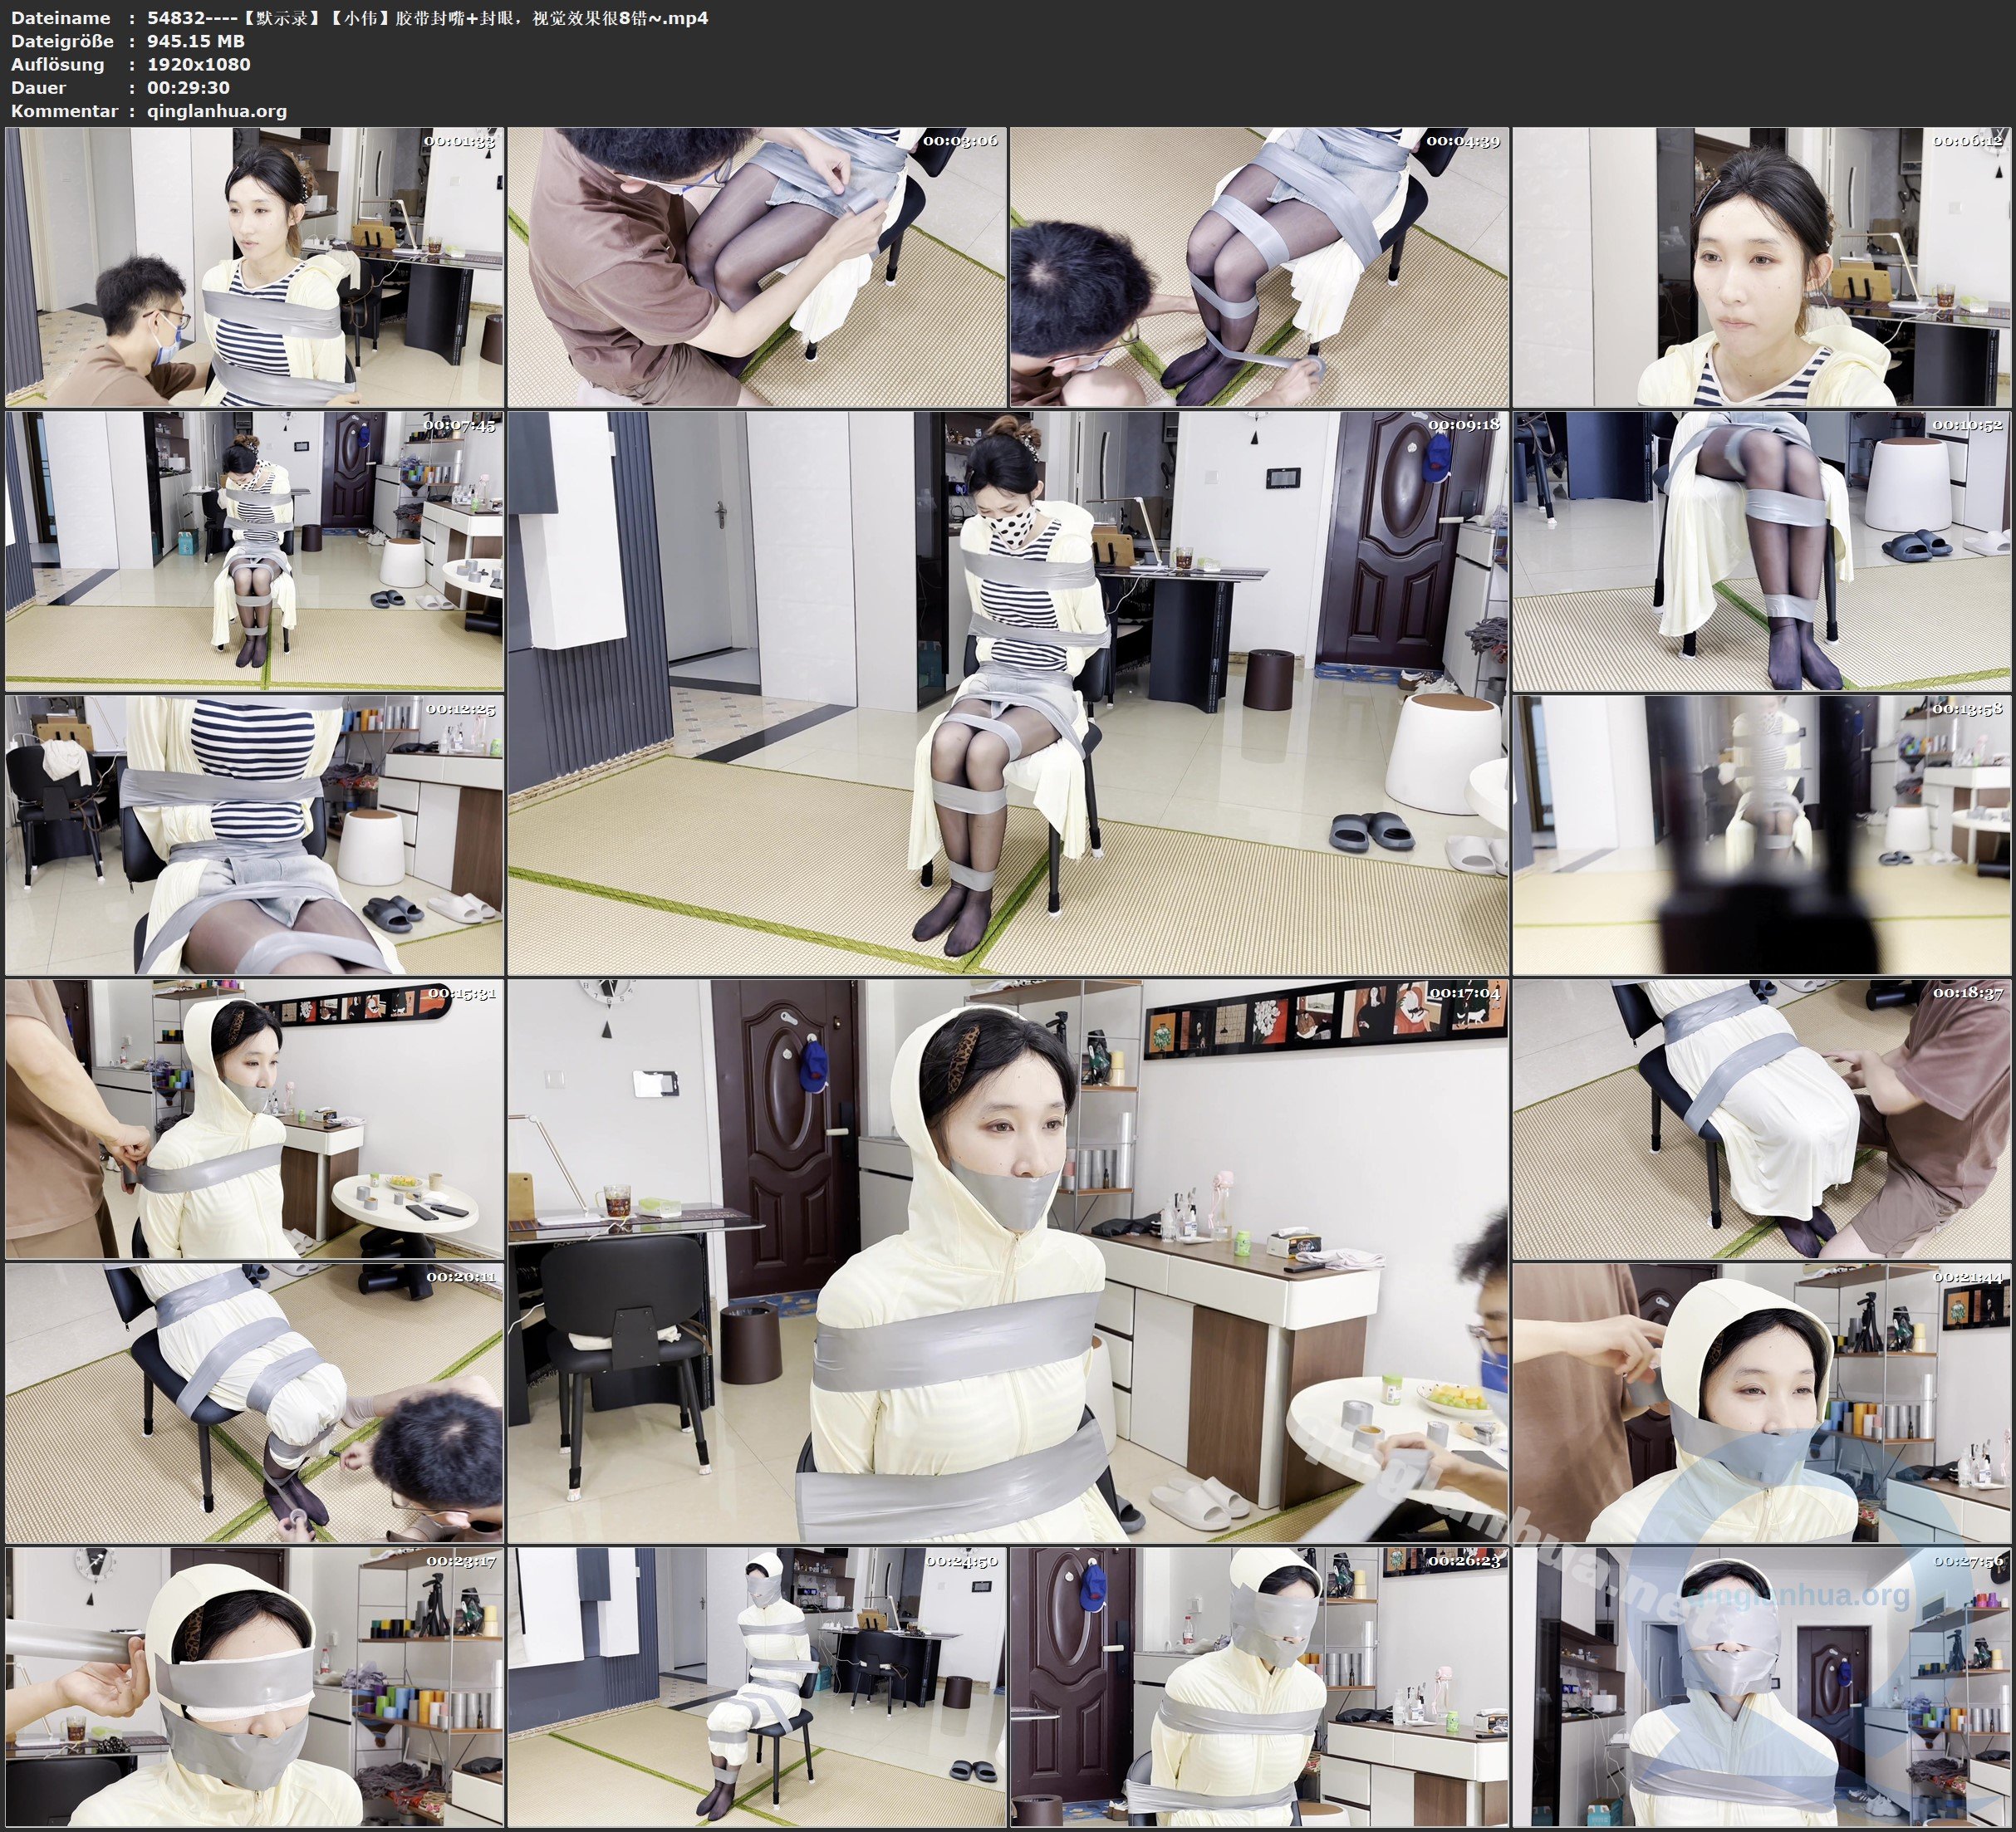Image resolution: width=2016 pixels, height=1832 pixels.
Task: Select the duration value 00:29:30
Action: click(x=189, y=87)
